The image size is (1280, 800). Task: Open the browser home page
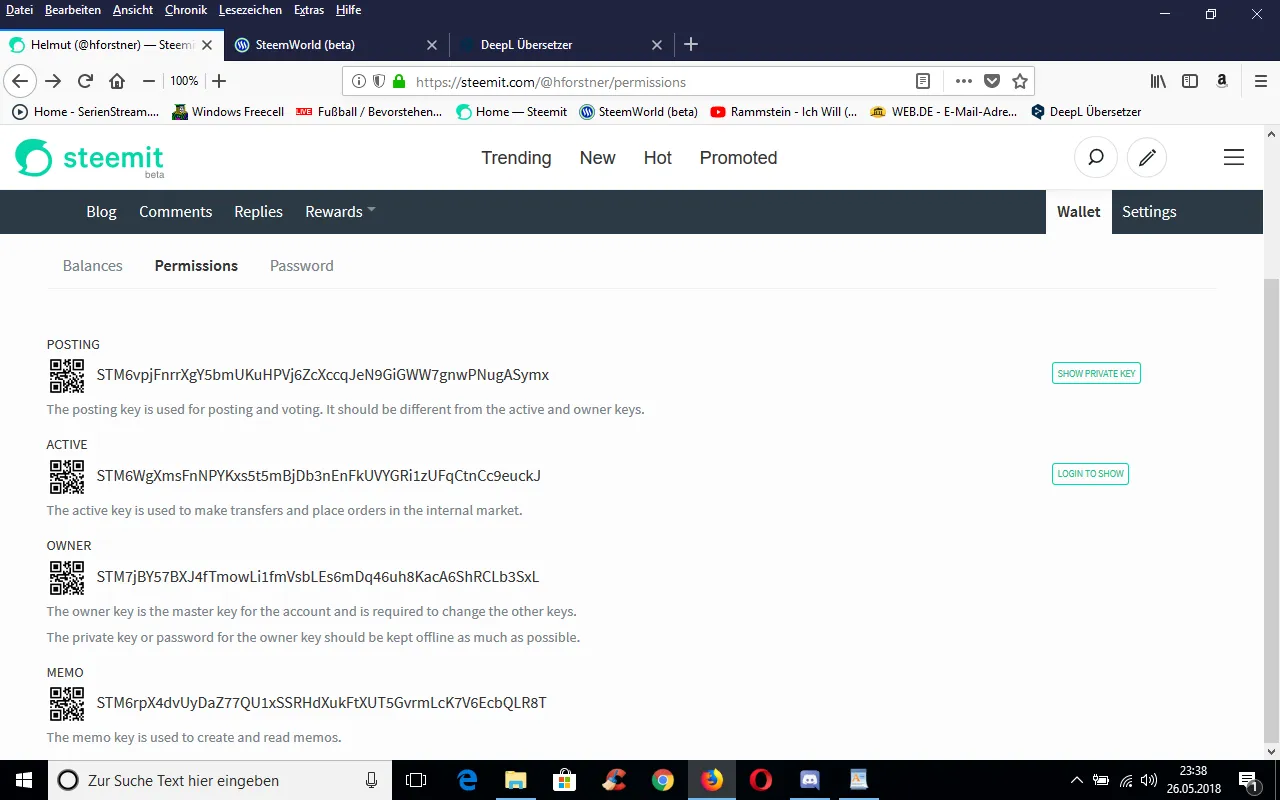tap(117, 81)
